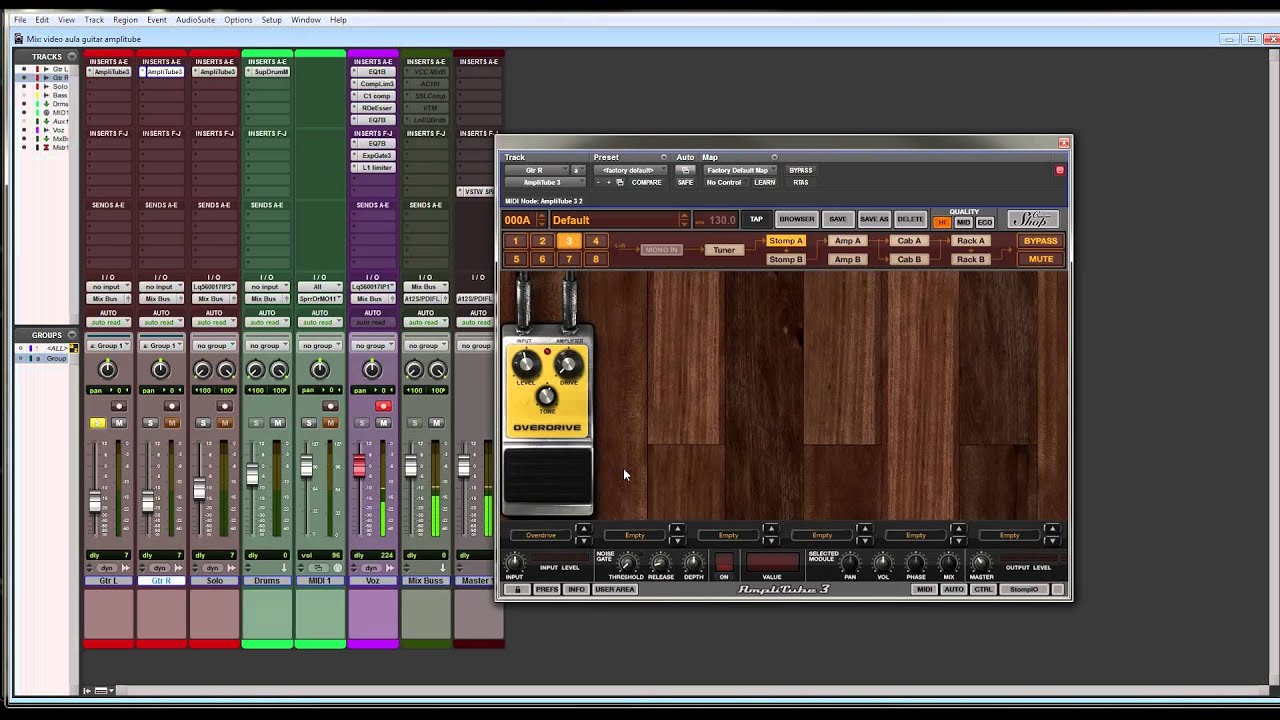Click the padlock icon in AmpliTube footer
Image resolution: width=1280 pixels, height=720 pixels.
[517, 590]
